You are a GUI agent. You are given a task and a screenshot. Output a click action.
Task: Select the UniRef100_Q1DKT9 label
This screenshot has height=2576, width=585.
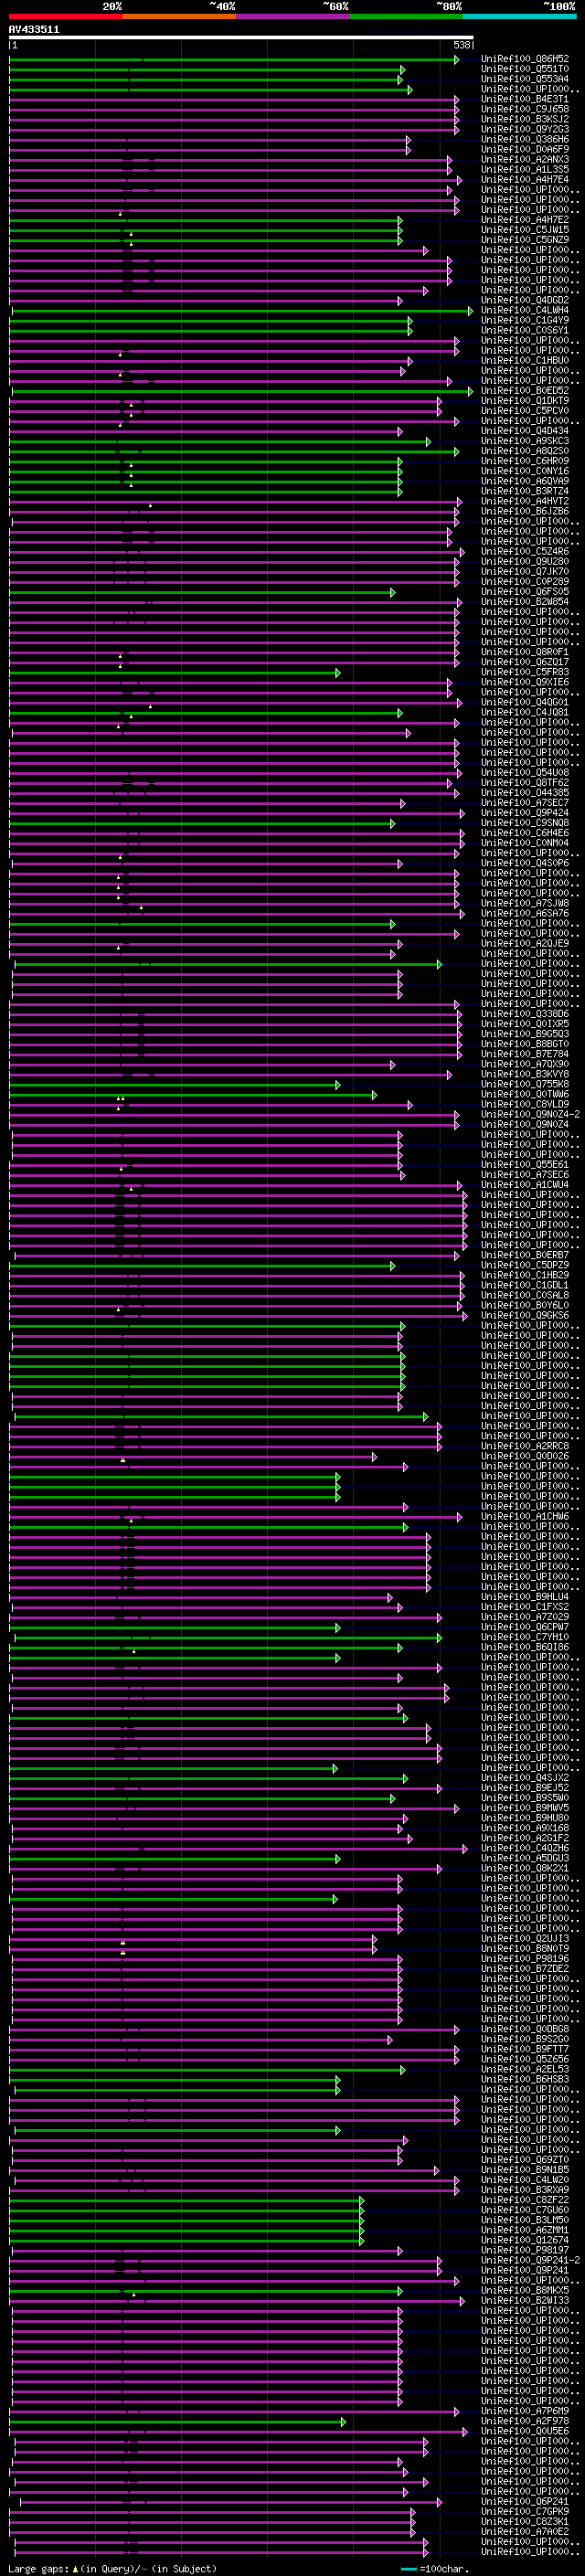[525, 401]
